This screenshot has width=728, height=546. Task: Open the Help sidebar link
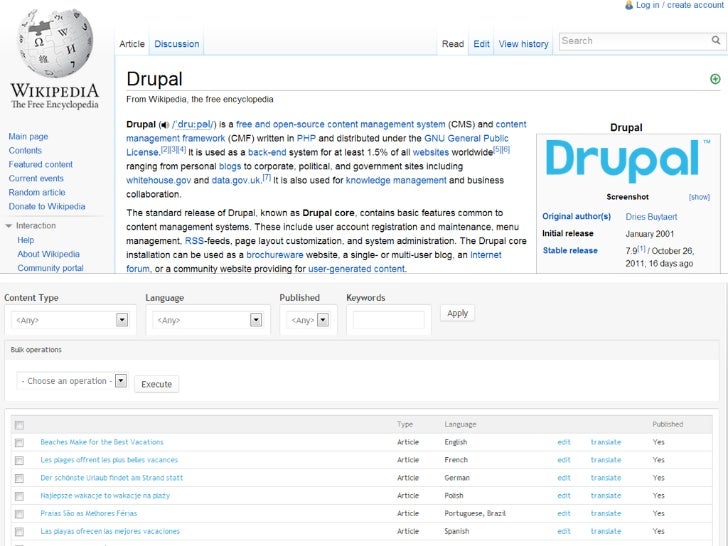point(26,240)
